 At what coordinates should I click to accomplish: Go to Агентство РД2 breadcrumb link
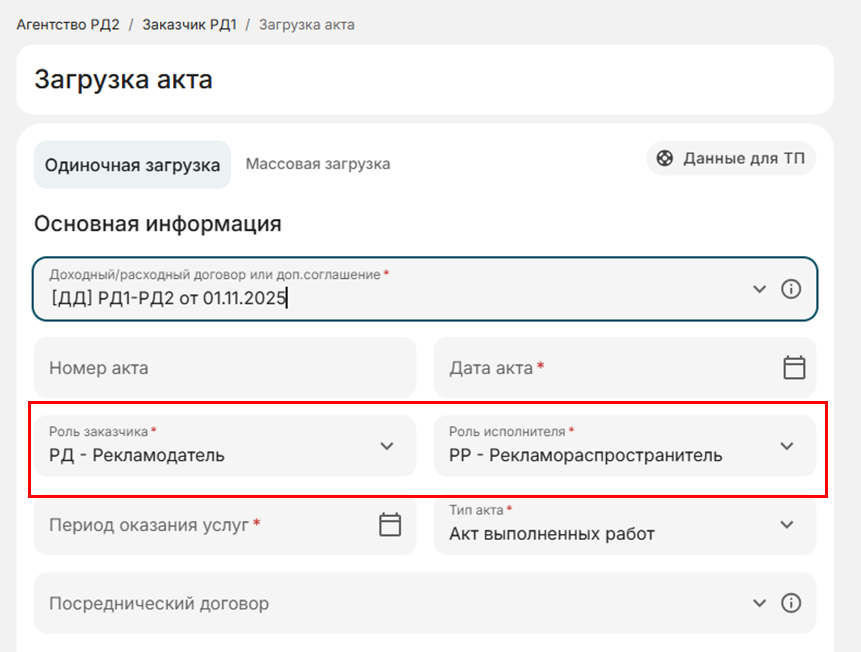click(x=67, y=24)
